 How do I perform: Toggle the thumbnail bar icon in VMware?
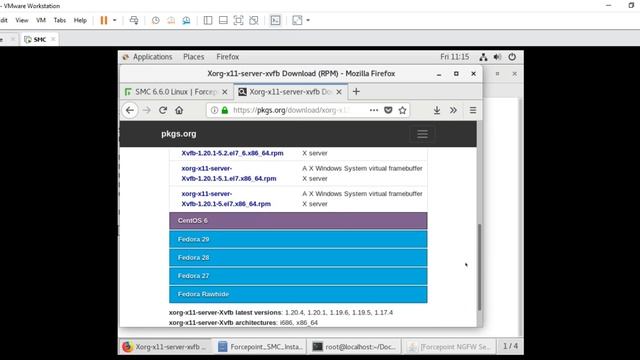click(x=223, y=20)
